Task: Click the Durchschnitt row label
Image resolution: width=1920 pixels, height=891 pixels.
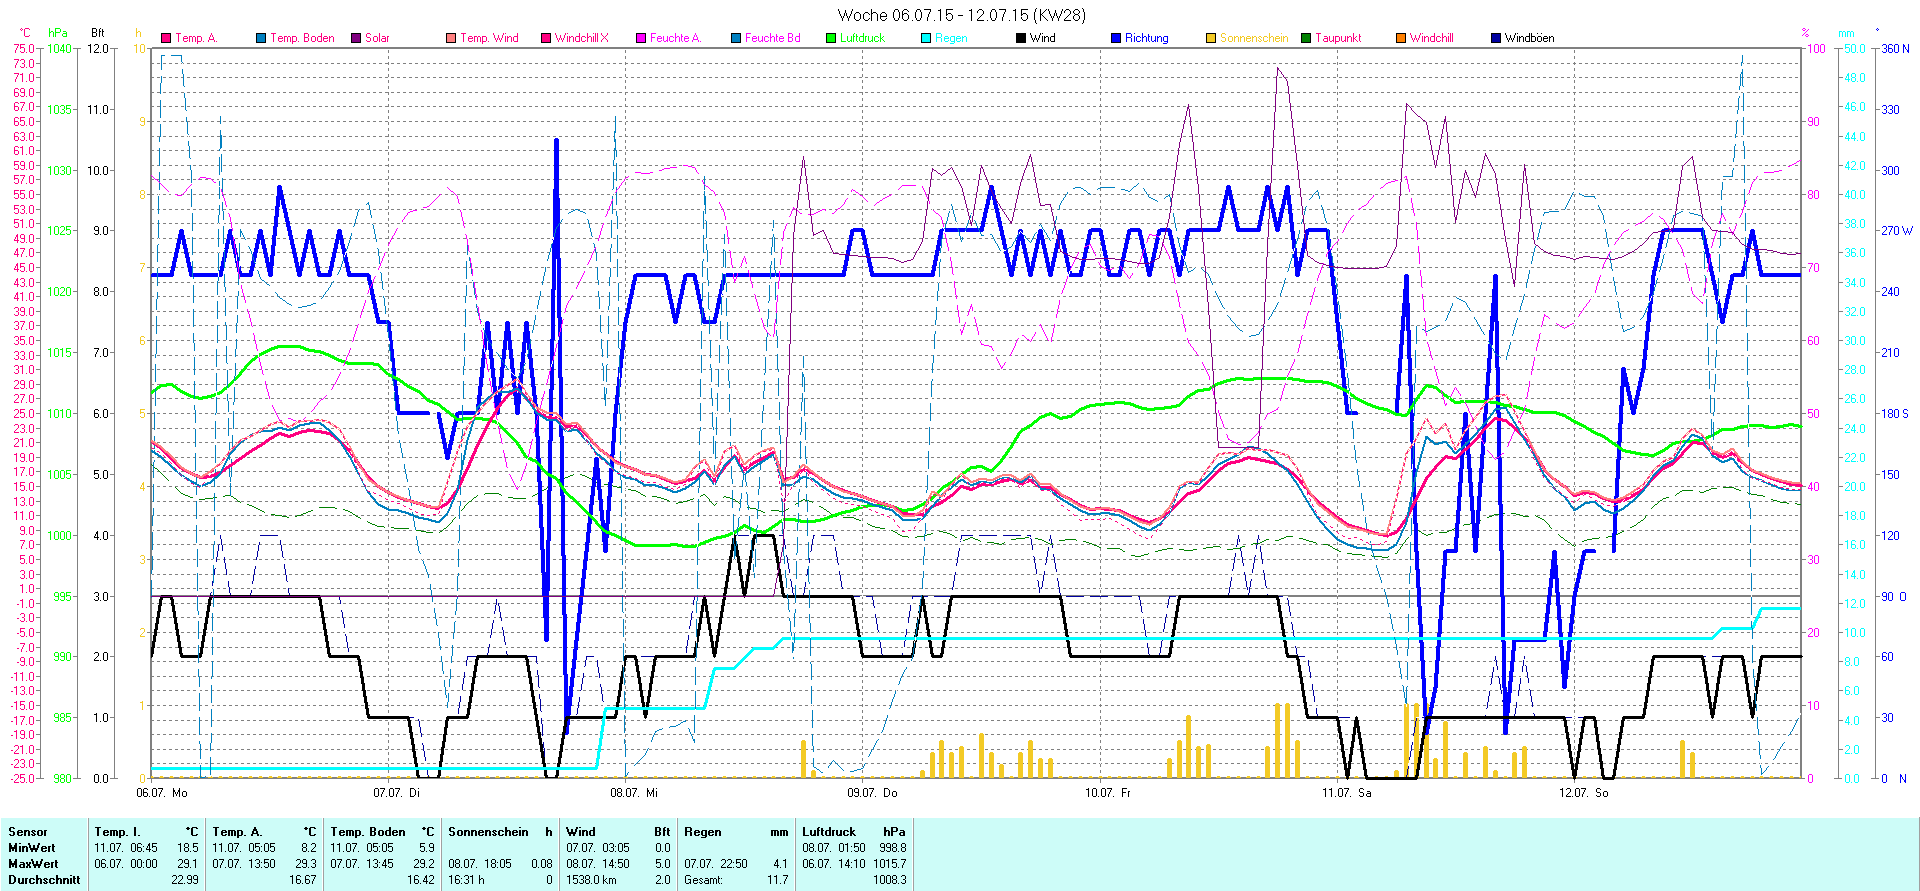Action: point(44,880)
